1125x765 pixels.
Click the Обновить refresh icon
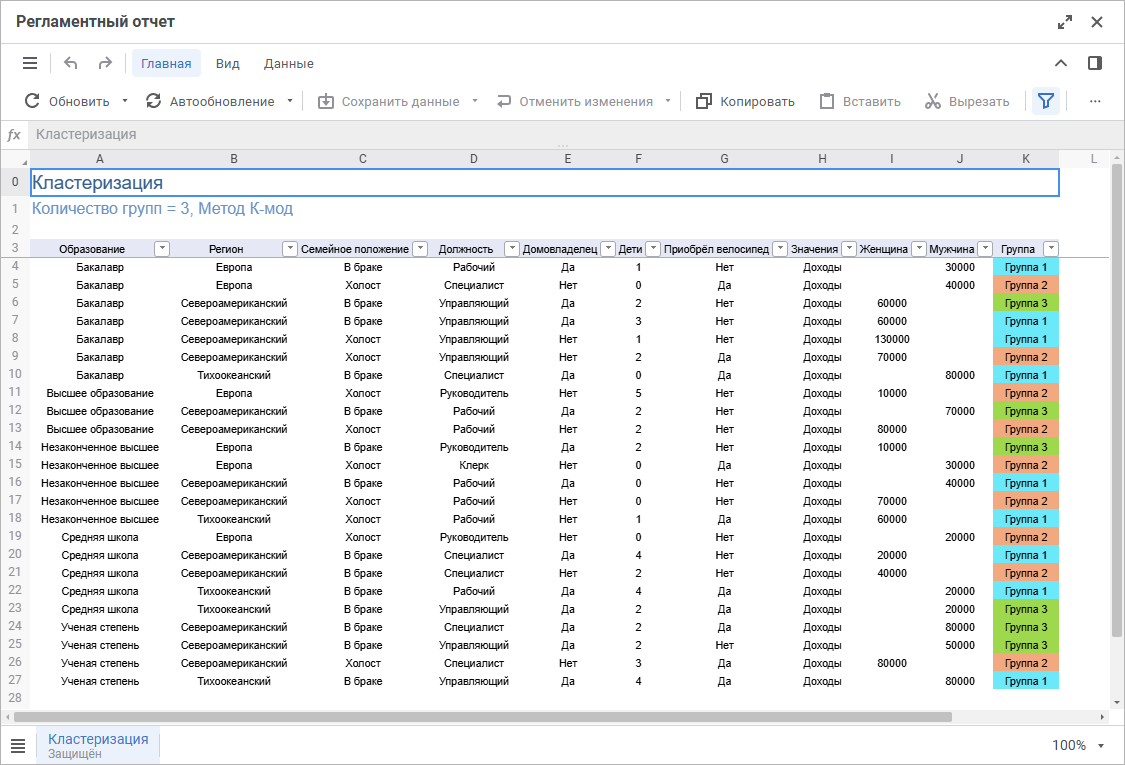pos(32,101)
